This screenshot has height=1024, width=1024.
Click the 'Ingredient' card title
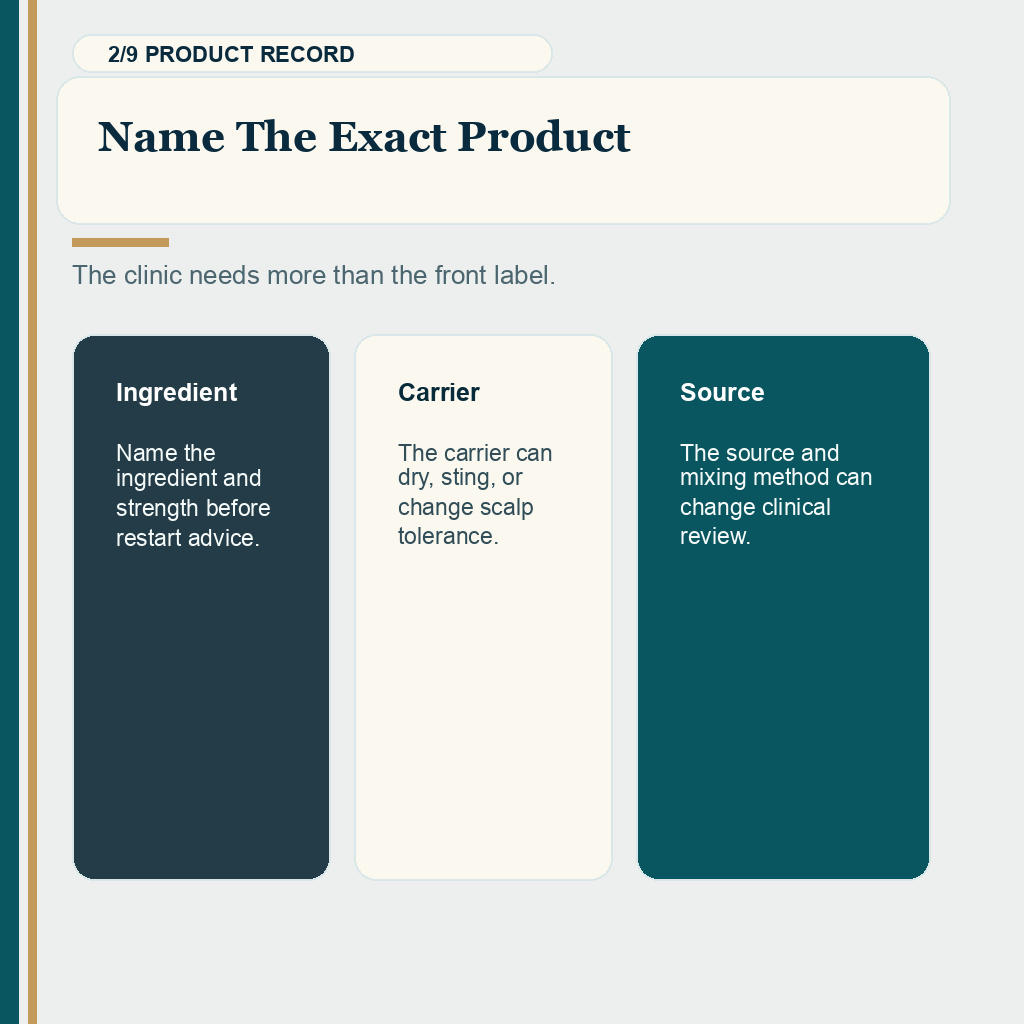[176, 392]
